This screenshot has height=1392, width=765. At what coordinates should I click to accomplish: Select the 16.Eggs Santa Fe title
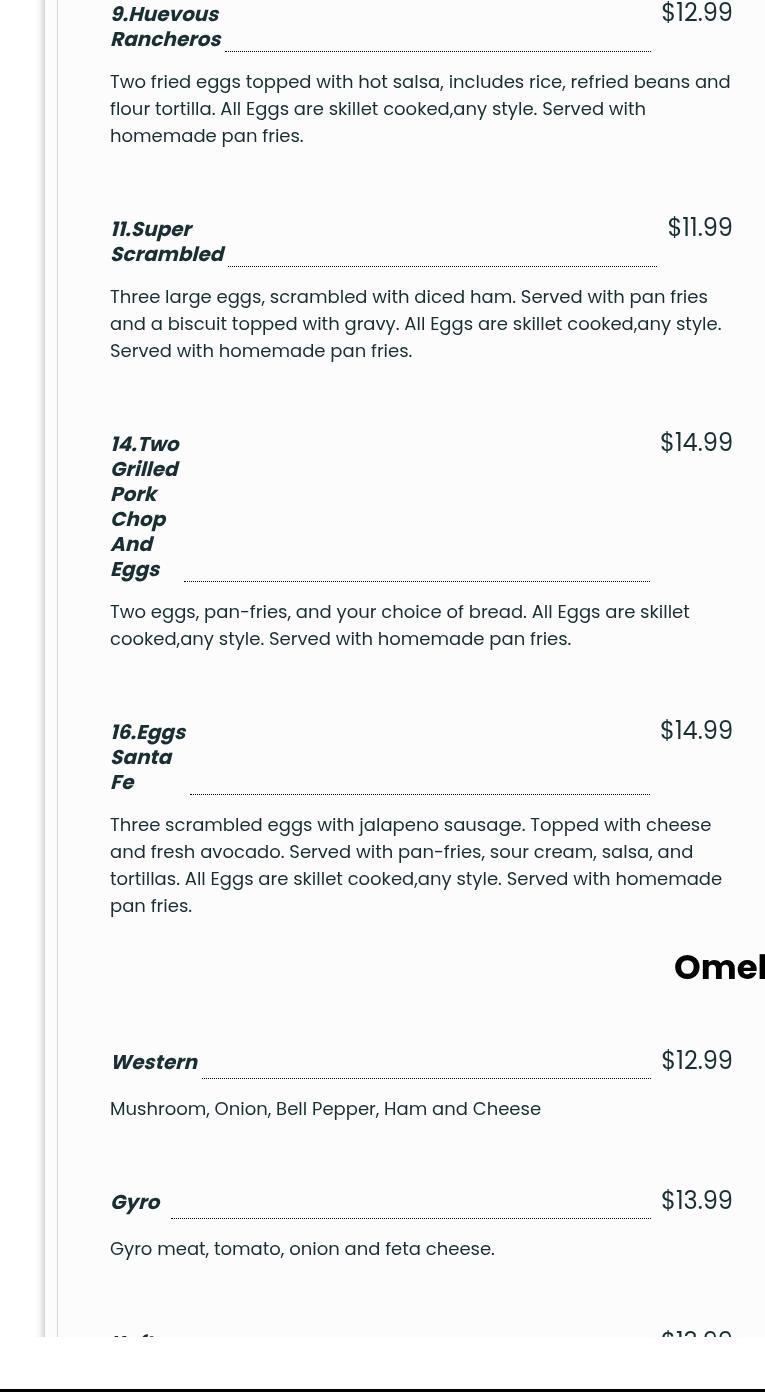coord(147,757)
